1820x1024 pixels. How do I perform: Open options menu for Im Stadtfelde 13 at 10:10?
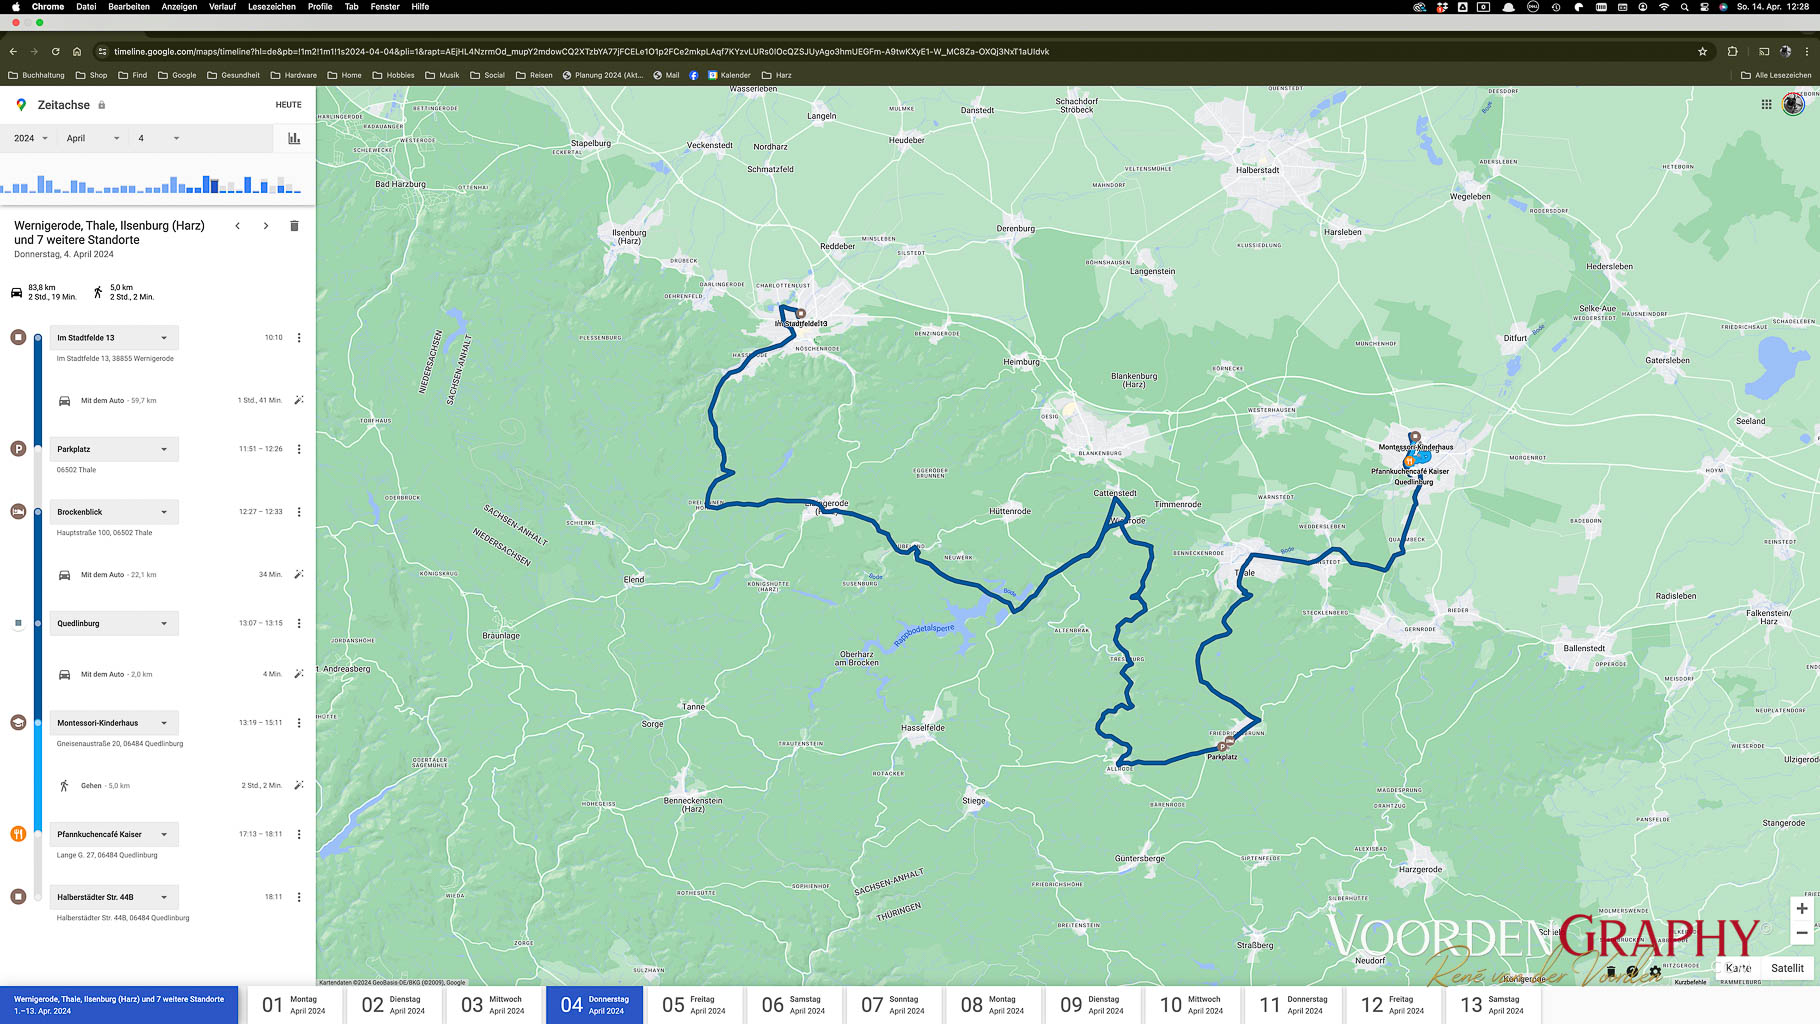click(x=299, y=338)
